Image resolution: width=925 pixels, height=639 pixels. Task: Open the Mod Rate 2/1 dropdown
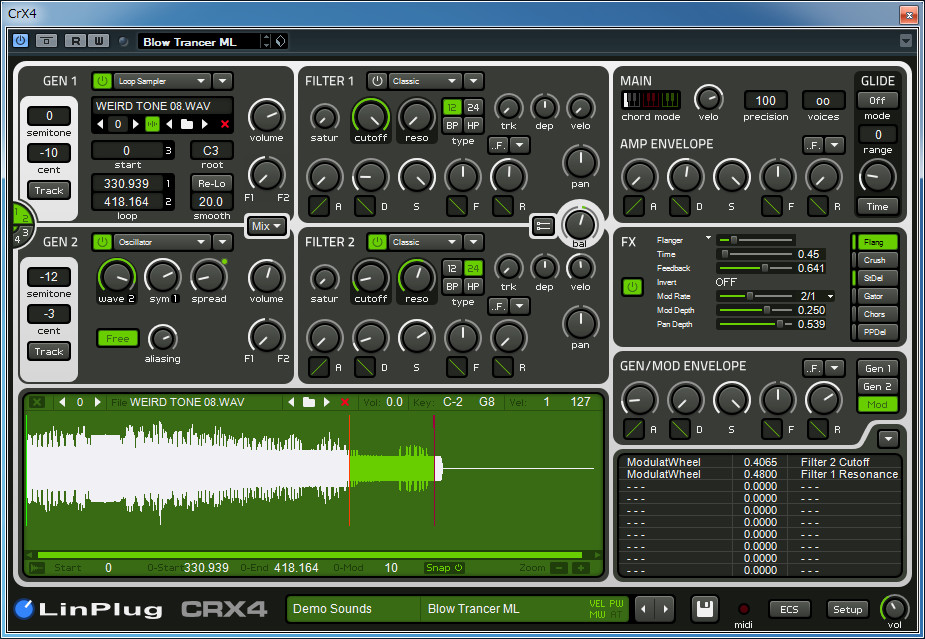coord(831,296)
